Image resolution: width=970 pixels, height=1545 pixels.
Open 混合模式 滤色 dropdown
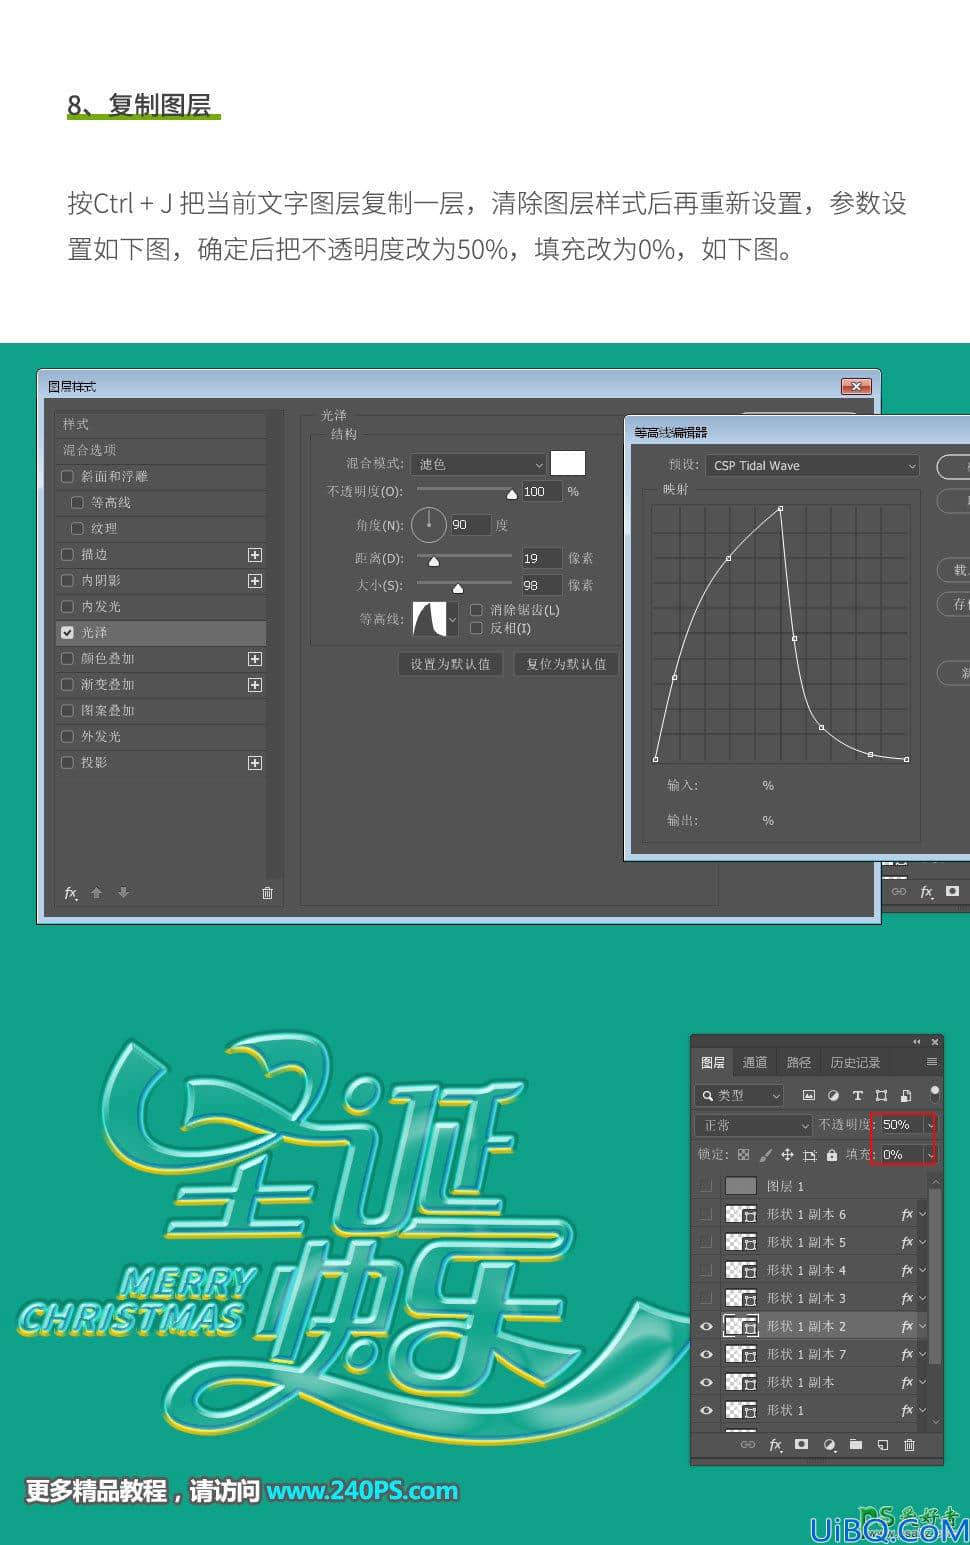pos(479,464)
